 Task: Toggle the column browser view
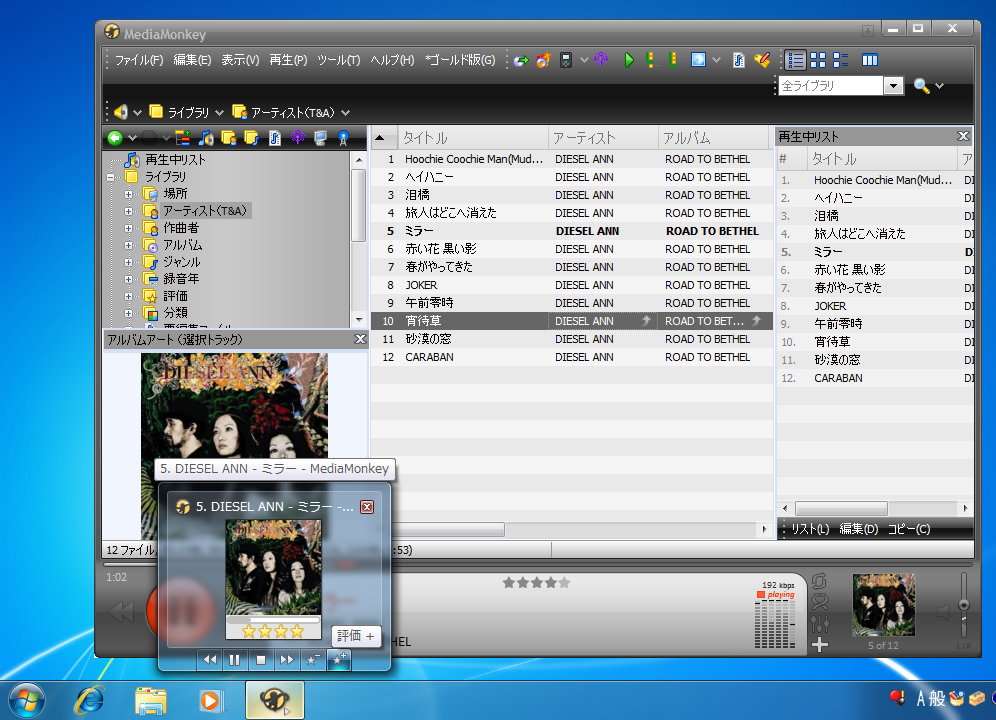pyautogui.click(x=870, y=60)
